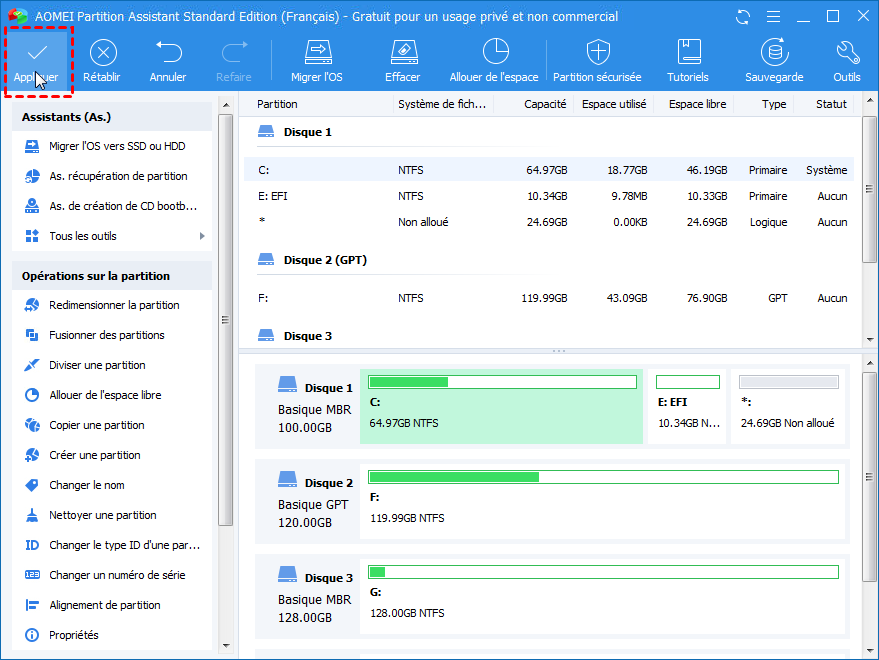Sort by the Capacité column header
Screen dimensions: 879x660
tap(545, 104)
